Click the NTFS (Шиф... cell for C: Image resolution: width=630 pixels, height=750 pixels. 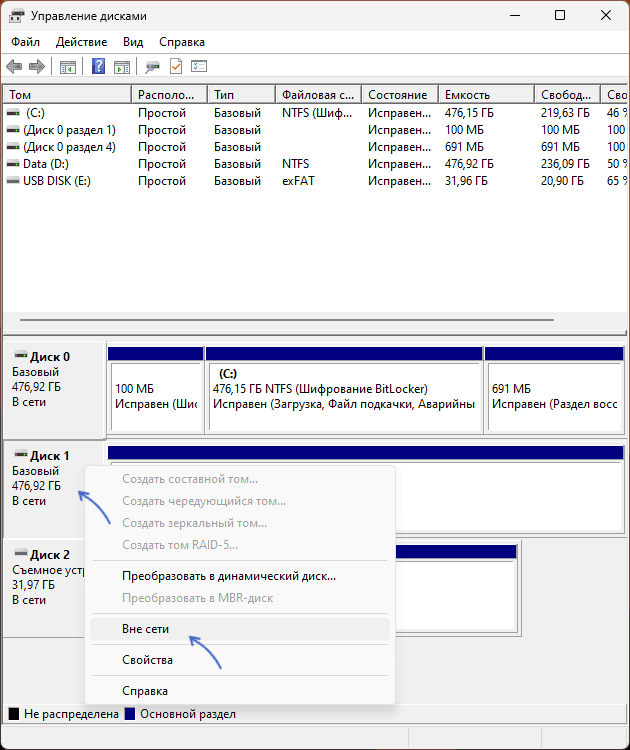[317, 113]
